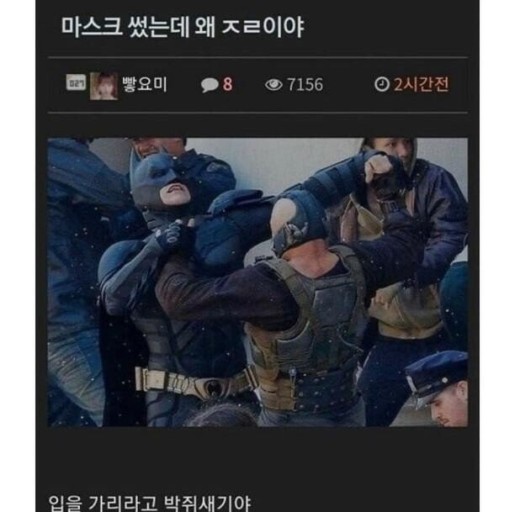The image size is (515, 512).
Task: Click the view count 7156
Action: (305, 85)
